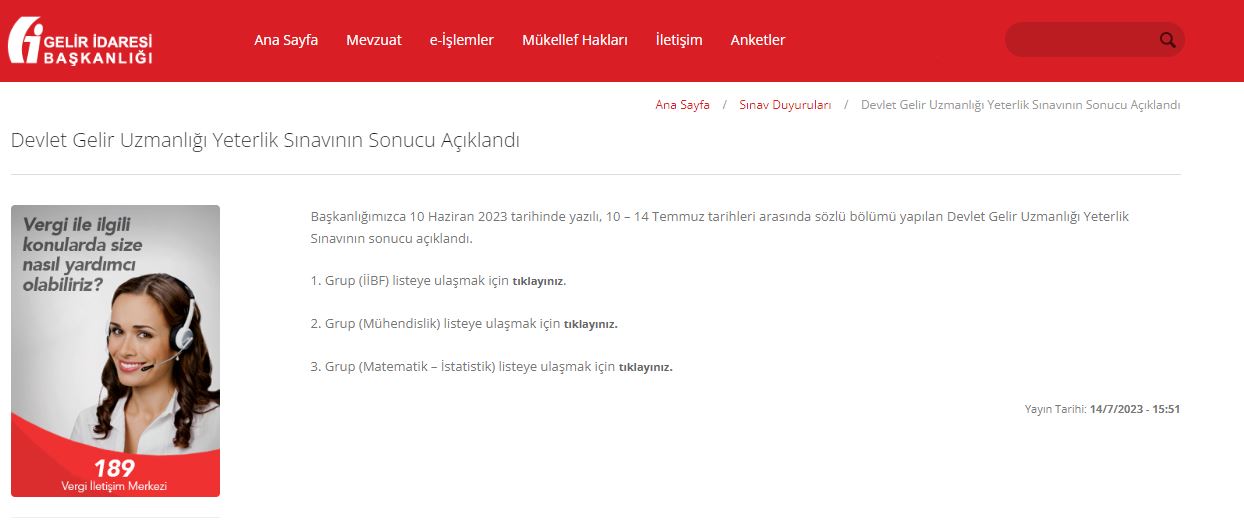Open the 1. Grup (İİBF) list link

[539, 281]
